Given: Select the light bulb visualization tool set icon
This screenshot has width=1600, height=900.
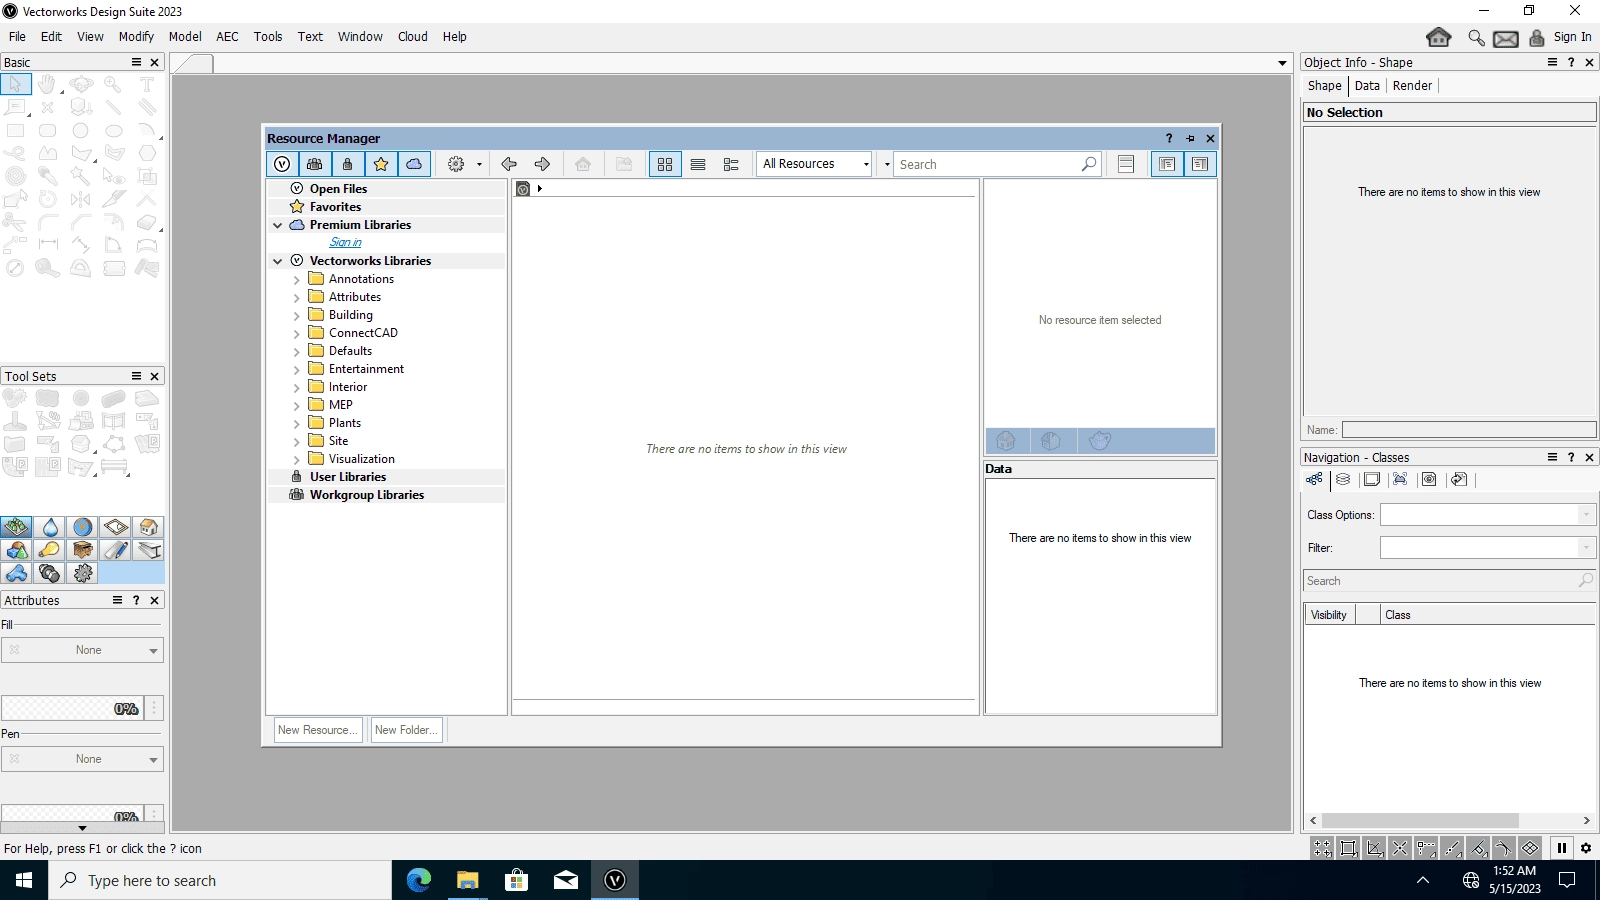Looking at the screenshot, I should coord(50,550).
